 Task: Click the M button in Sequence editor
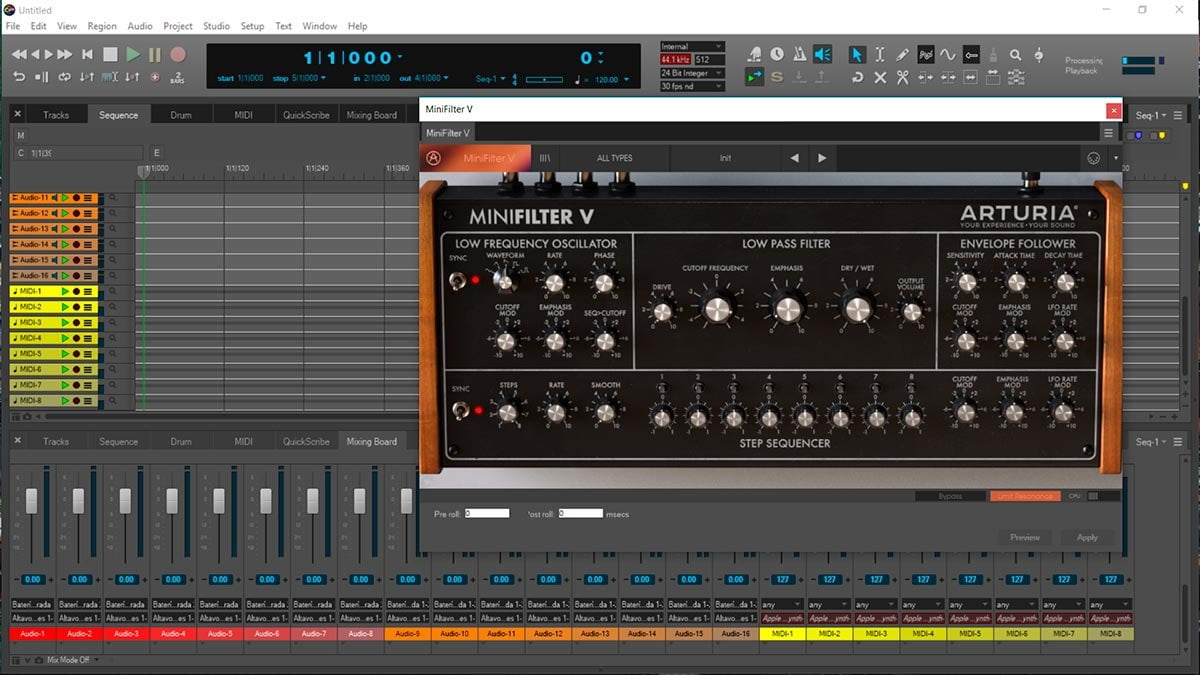tap(21, 135)
